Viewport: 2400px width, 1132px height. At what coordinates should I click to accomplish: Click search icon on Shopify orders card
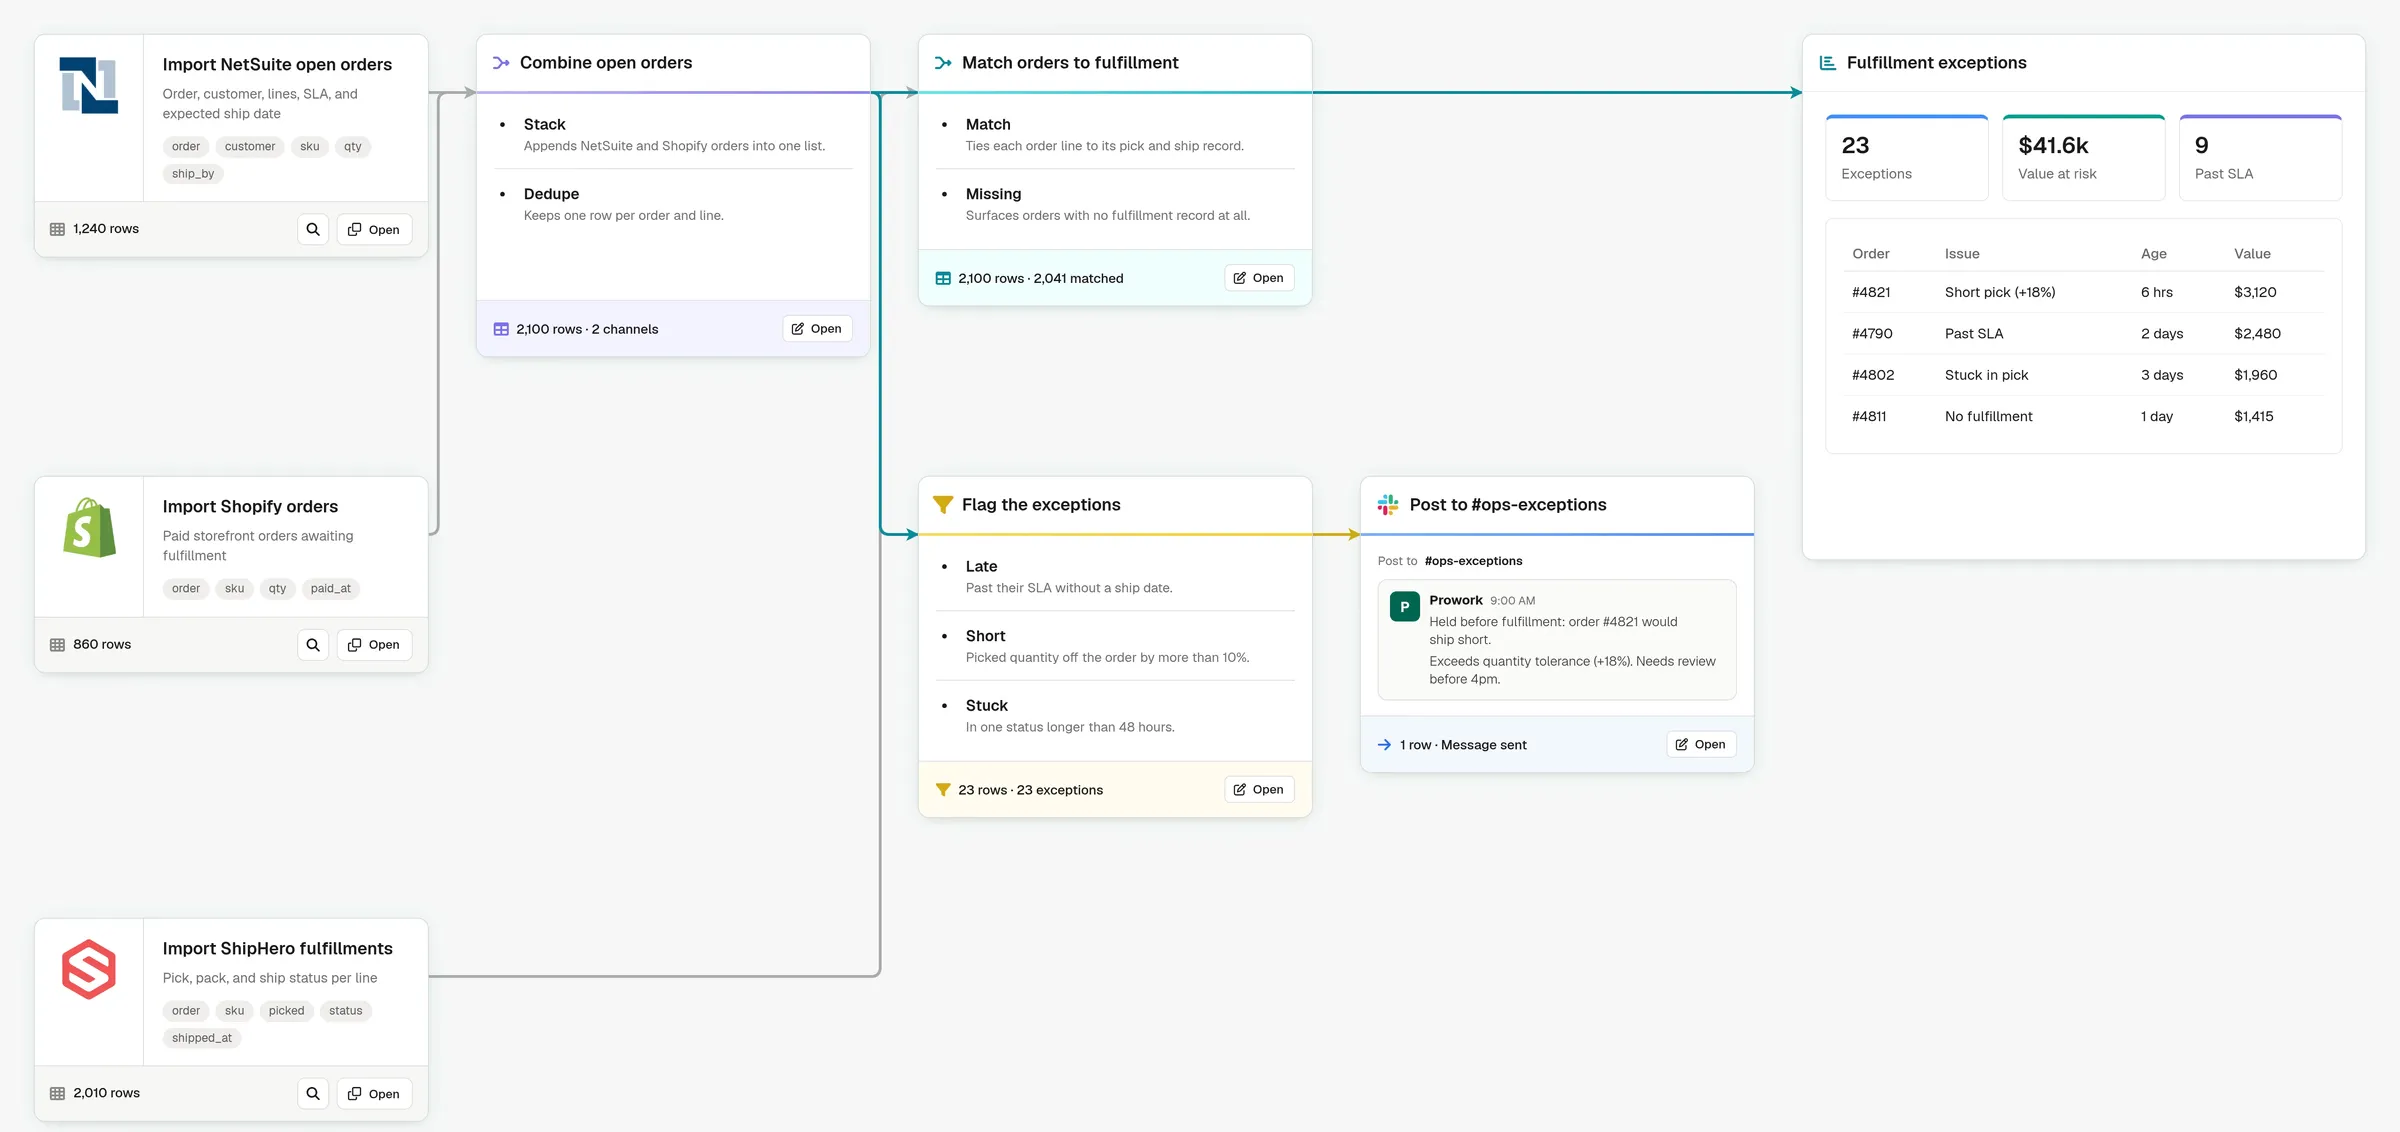click(313, 645)
